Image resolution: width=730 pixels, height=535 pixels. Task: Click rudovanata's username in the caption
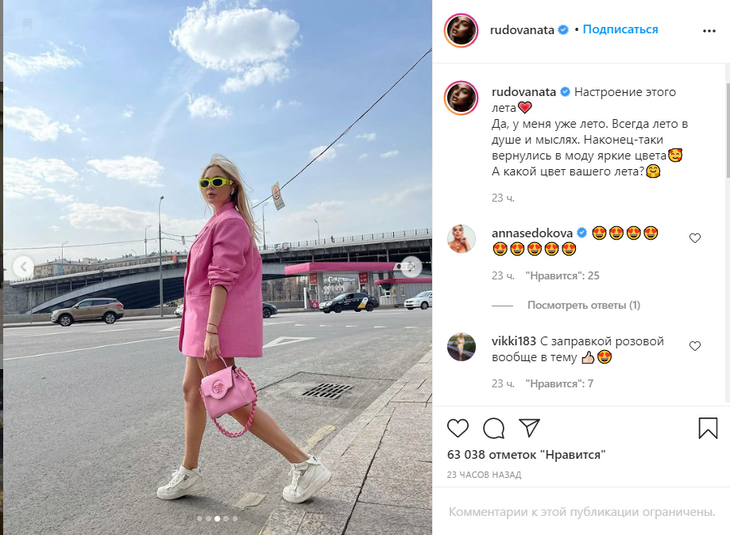click(x=524, y=92)
